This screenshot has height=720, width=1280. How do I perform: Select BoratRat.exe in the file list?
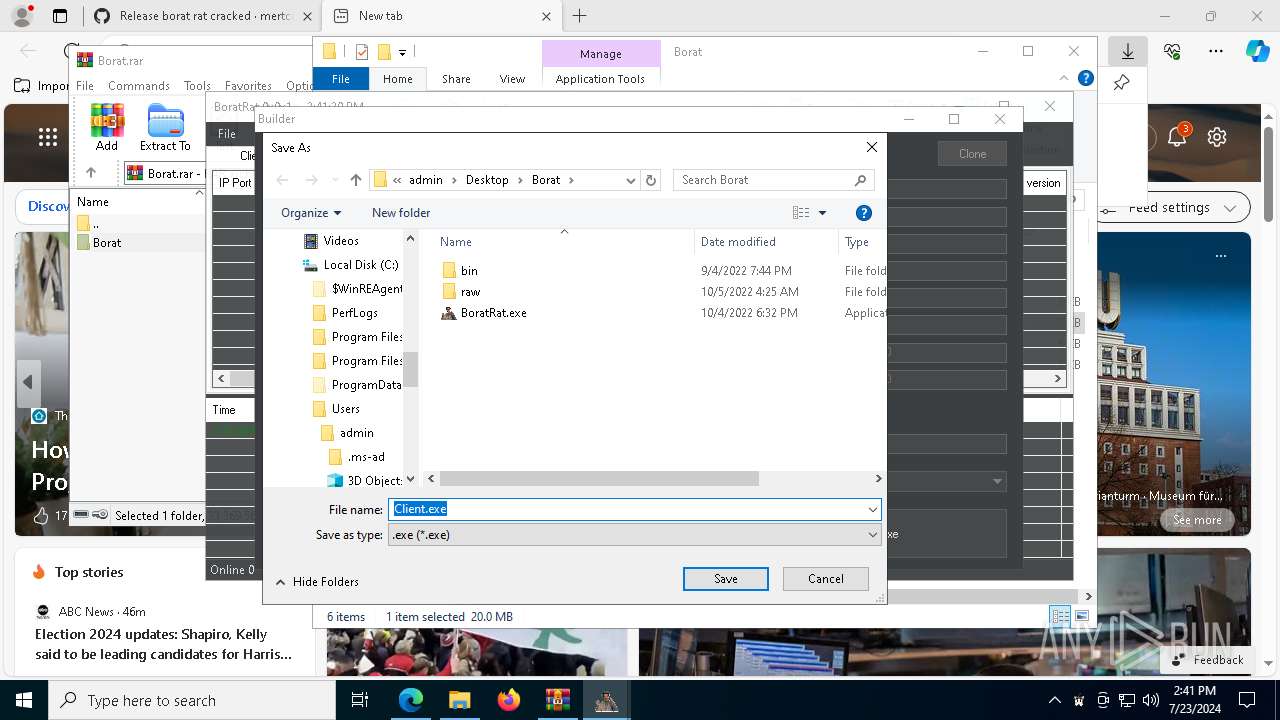pos(493,313)
